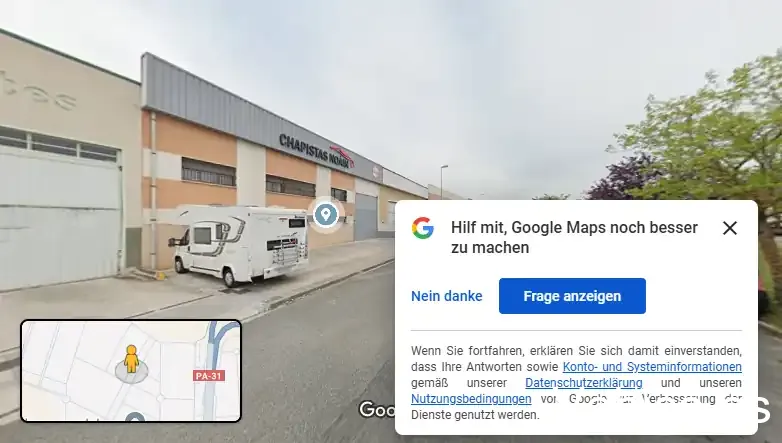Click the yellow Pegman on the minimap

[x=131, y=359]
